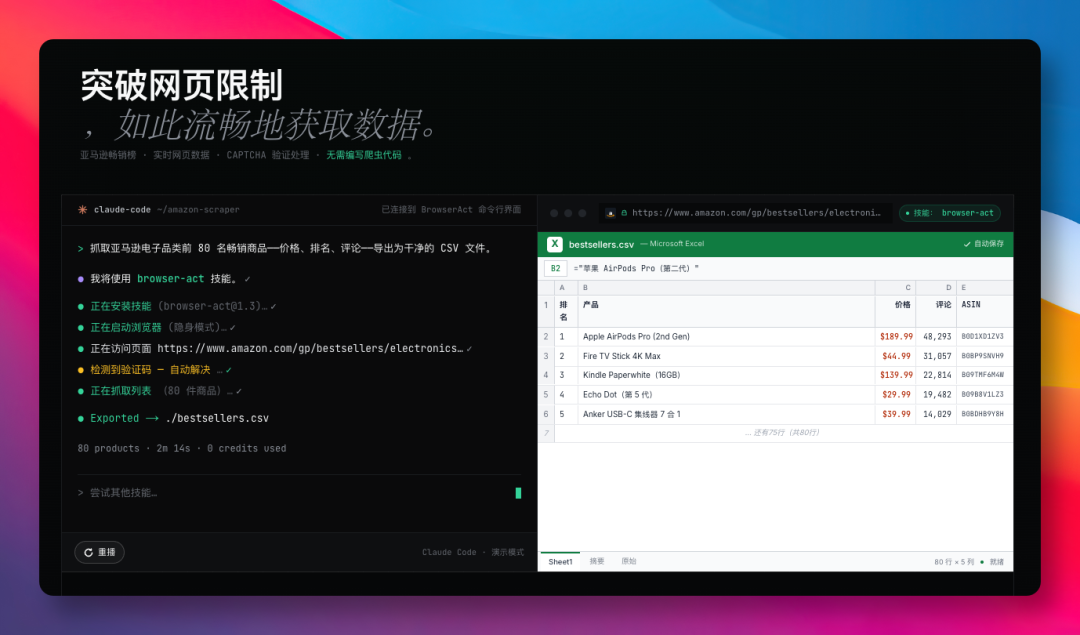1080x635 pixels.
Task: Click the 重播 replay button
Action: pyautogui.click(x=99, y=552)
